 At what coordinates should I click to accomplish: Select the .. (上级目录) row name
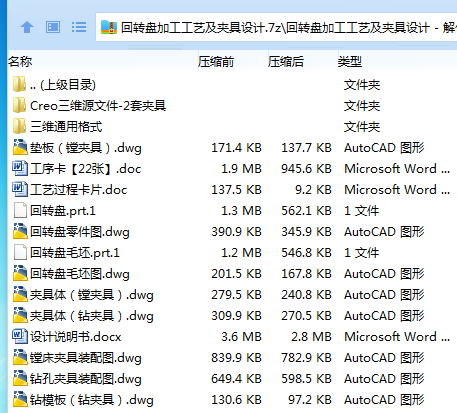point(63,85)
